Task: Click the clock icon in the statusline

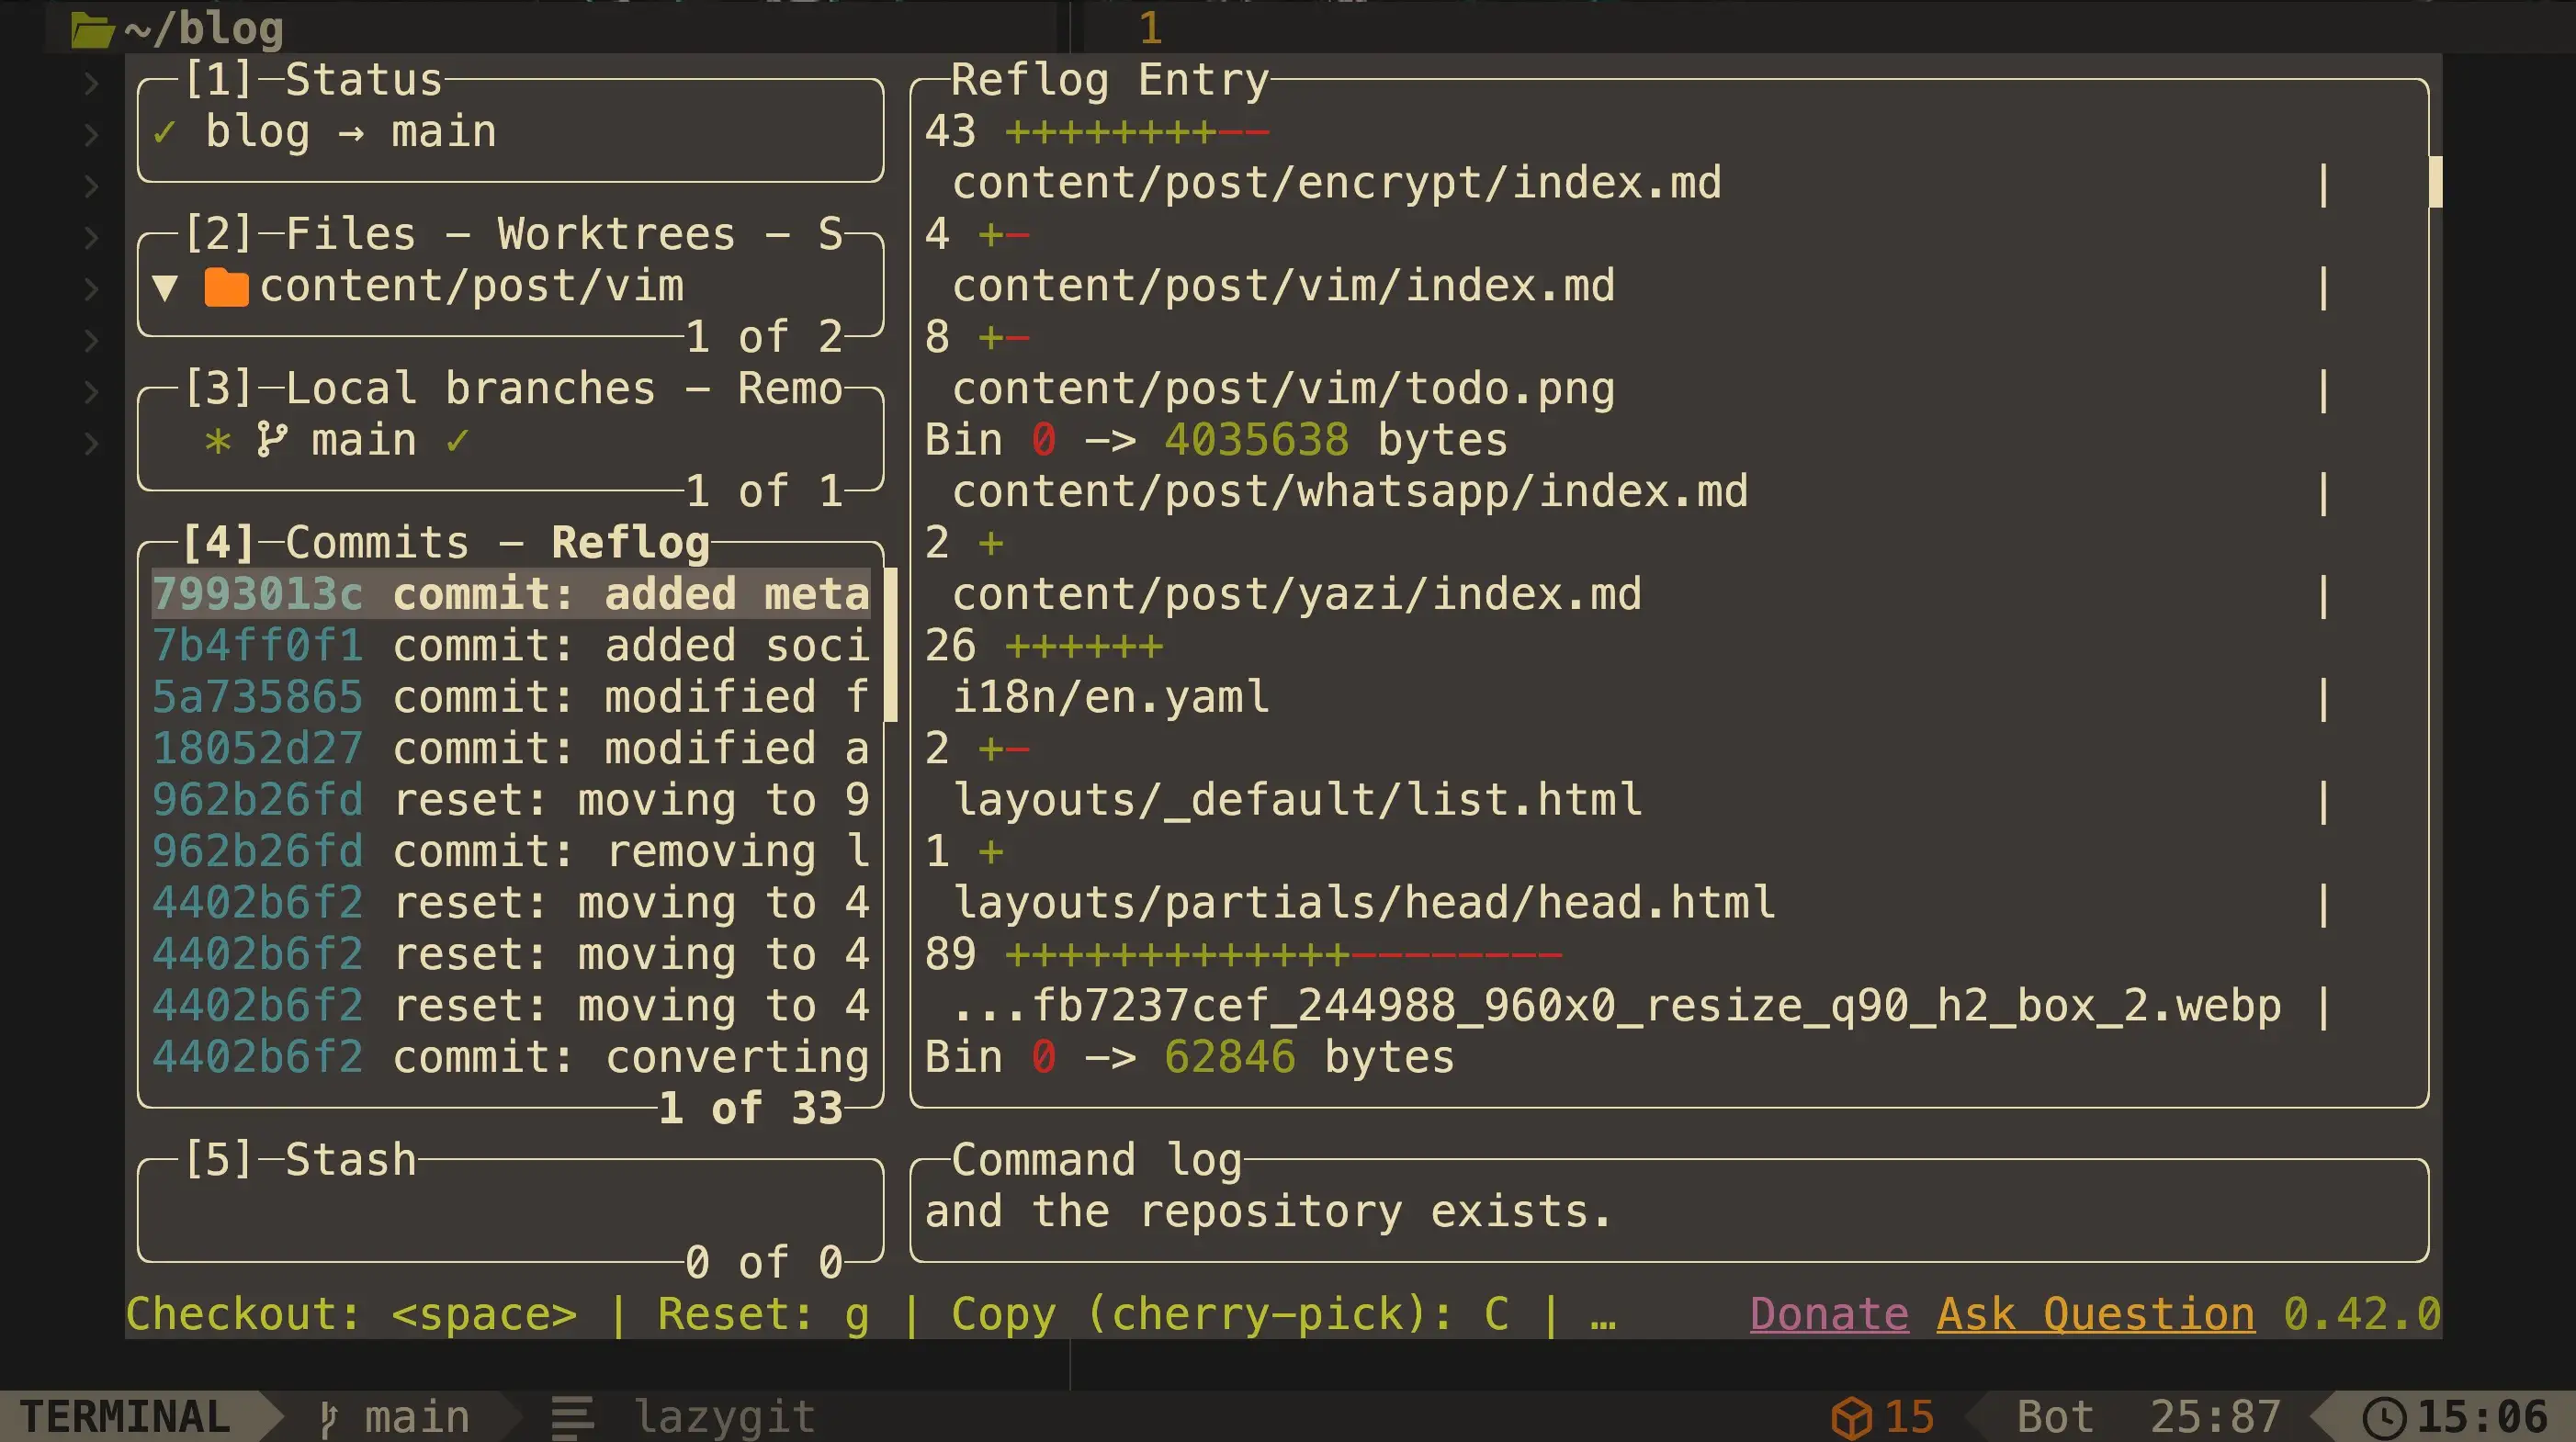Action: tap(2384, 1417)
